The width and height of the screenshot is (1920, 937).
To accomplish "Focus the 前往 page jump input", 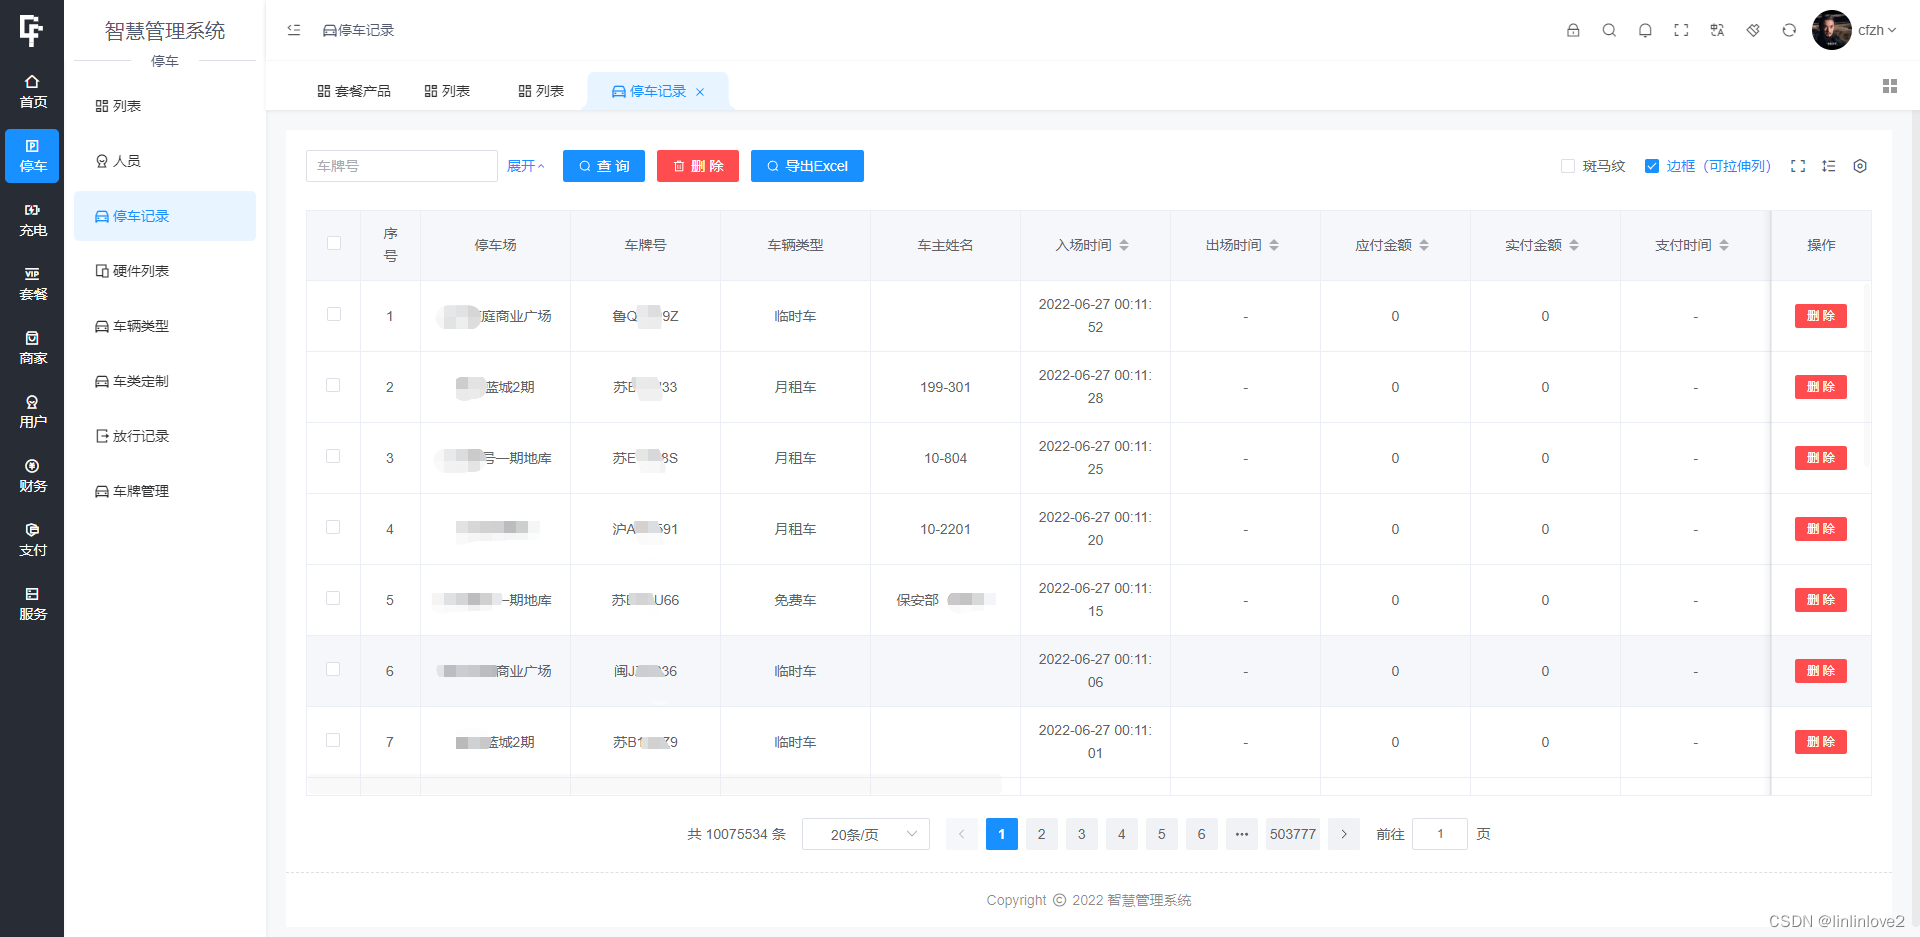I will coord(1440,834).
